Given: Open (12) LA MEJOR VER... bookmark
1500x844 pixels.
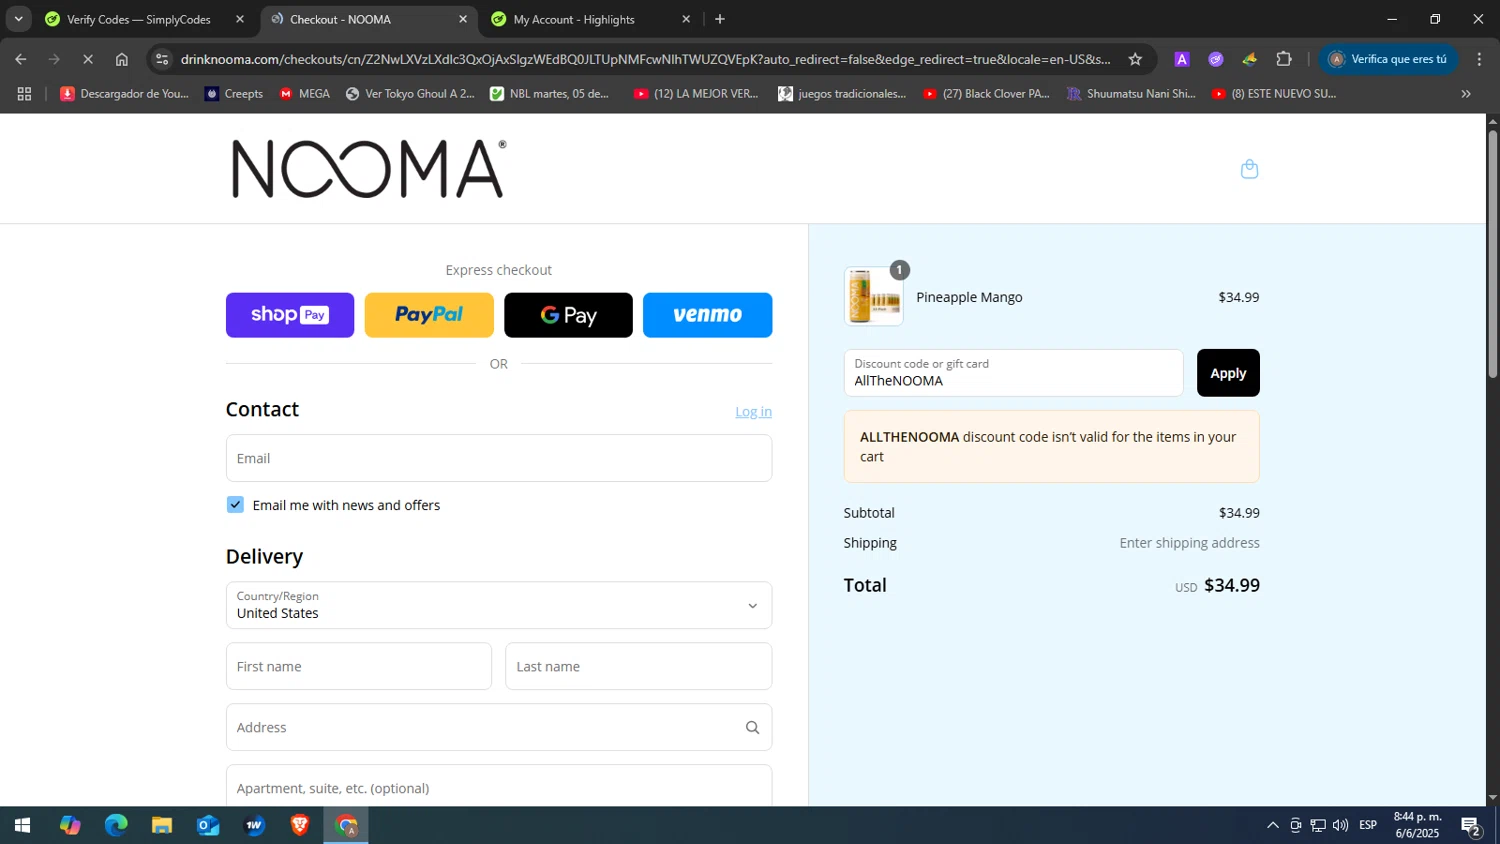Looking at the screenshot, I should click(x=696, y=94).
